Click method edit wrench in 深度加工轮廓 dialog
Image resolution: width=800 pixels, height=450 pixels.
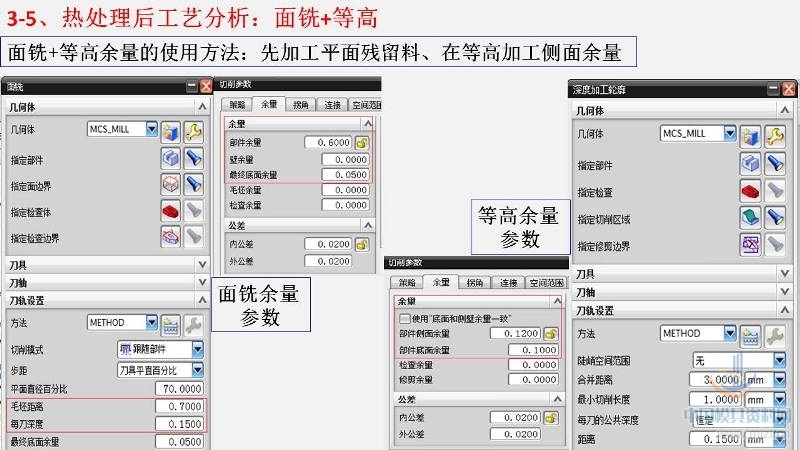(x=775, y=336)
